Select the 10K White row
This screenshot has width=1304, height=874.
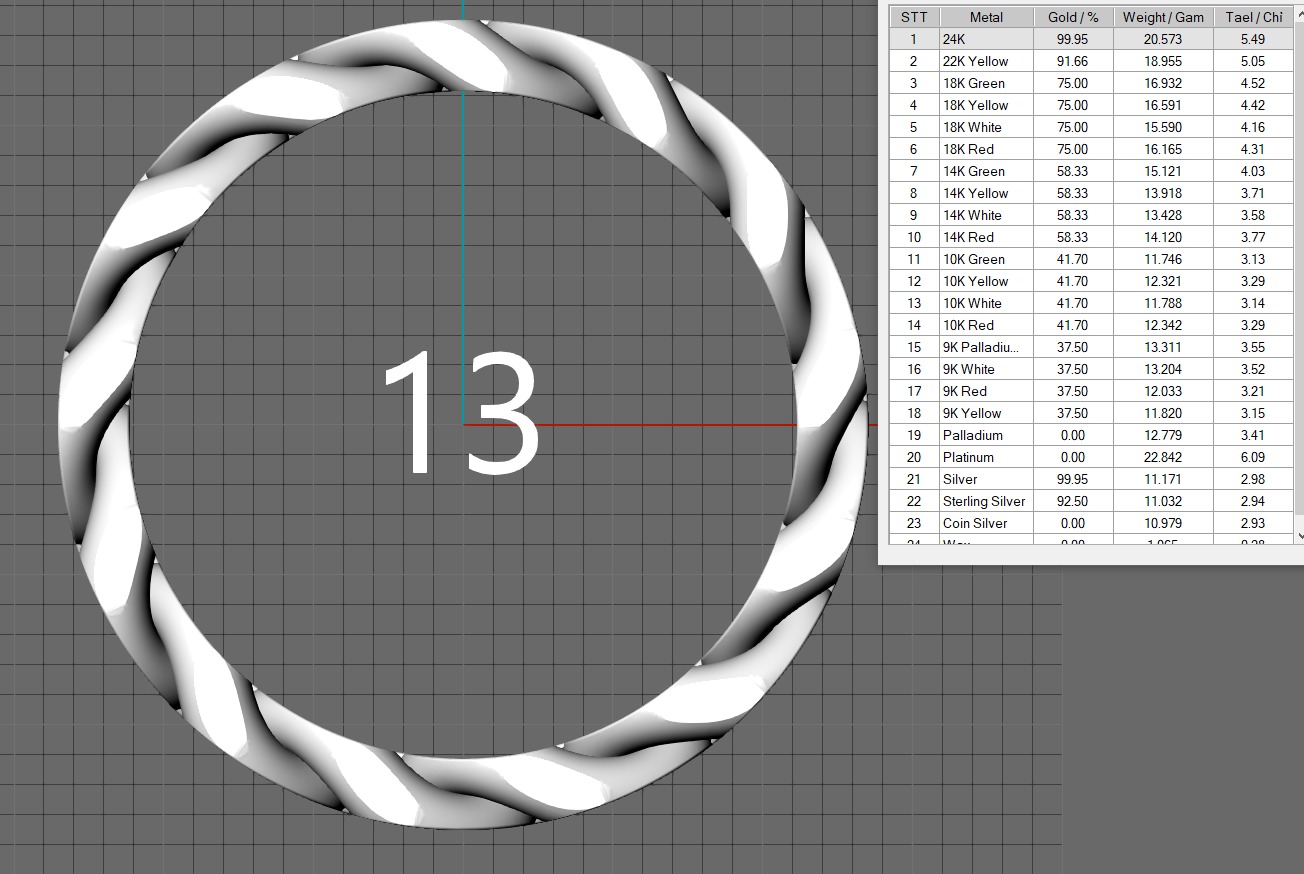tap(1092, 303)
